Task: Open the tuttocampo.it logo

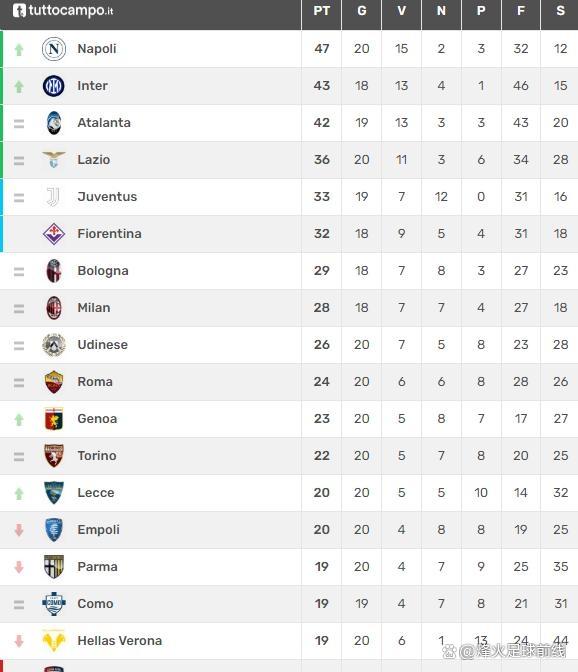Action: coord(63,10)
